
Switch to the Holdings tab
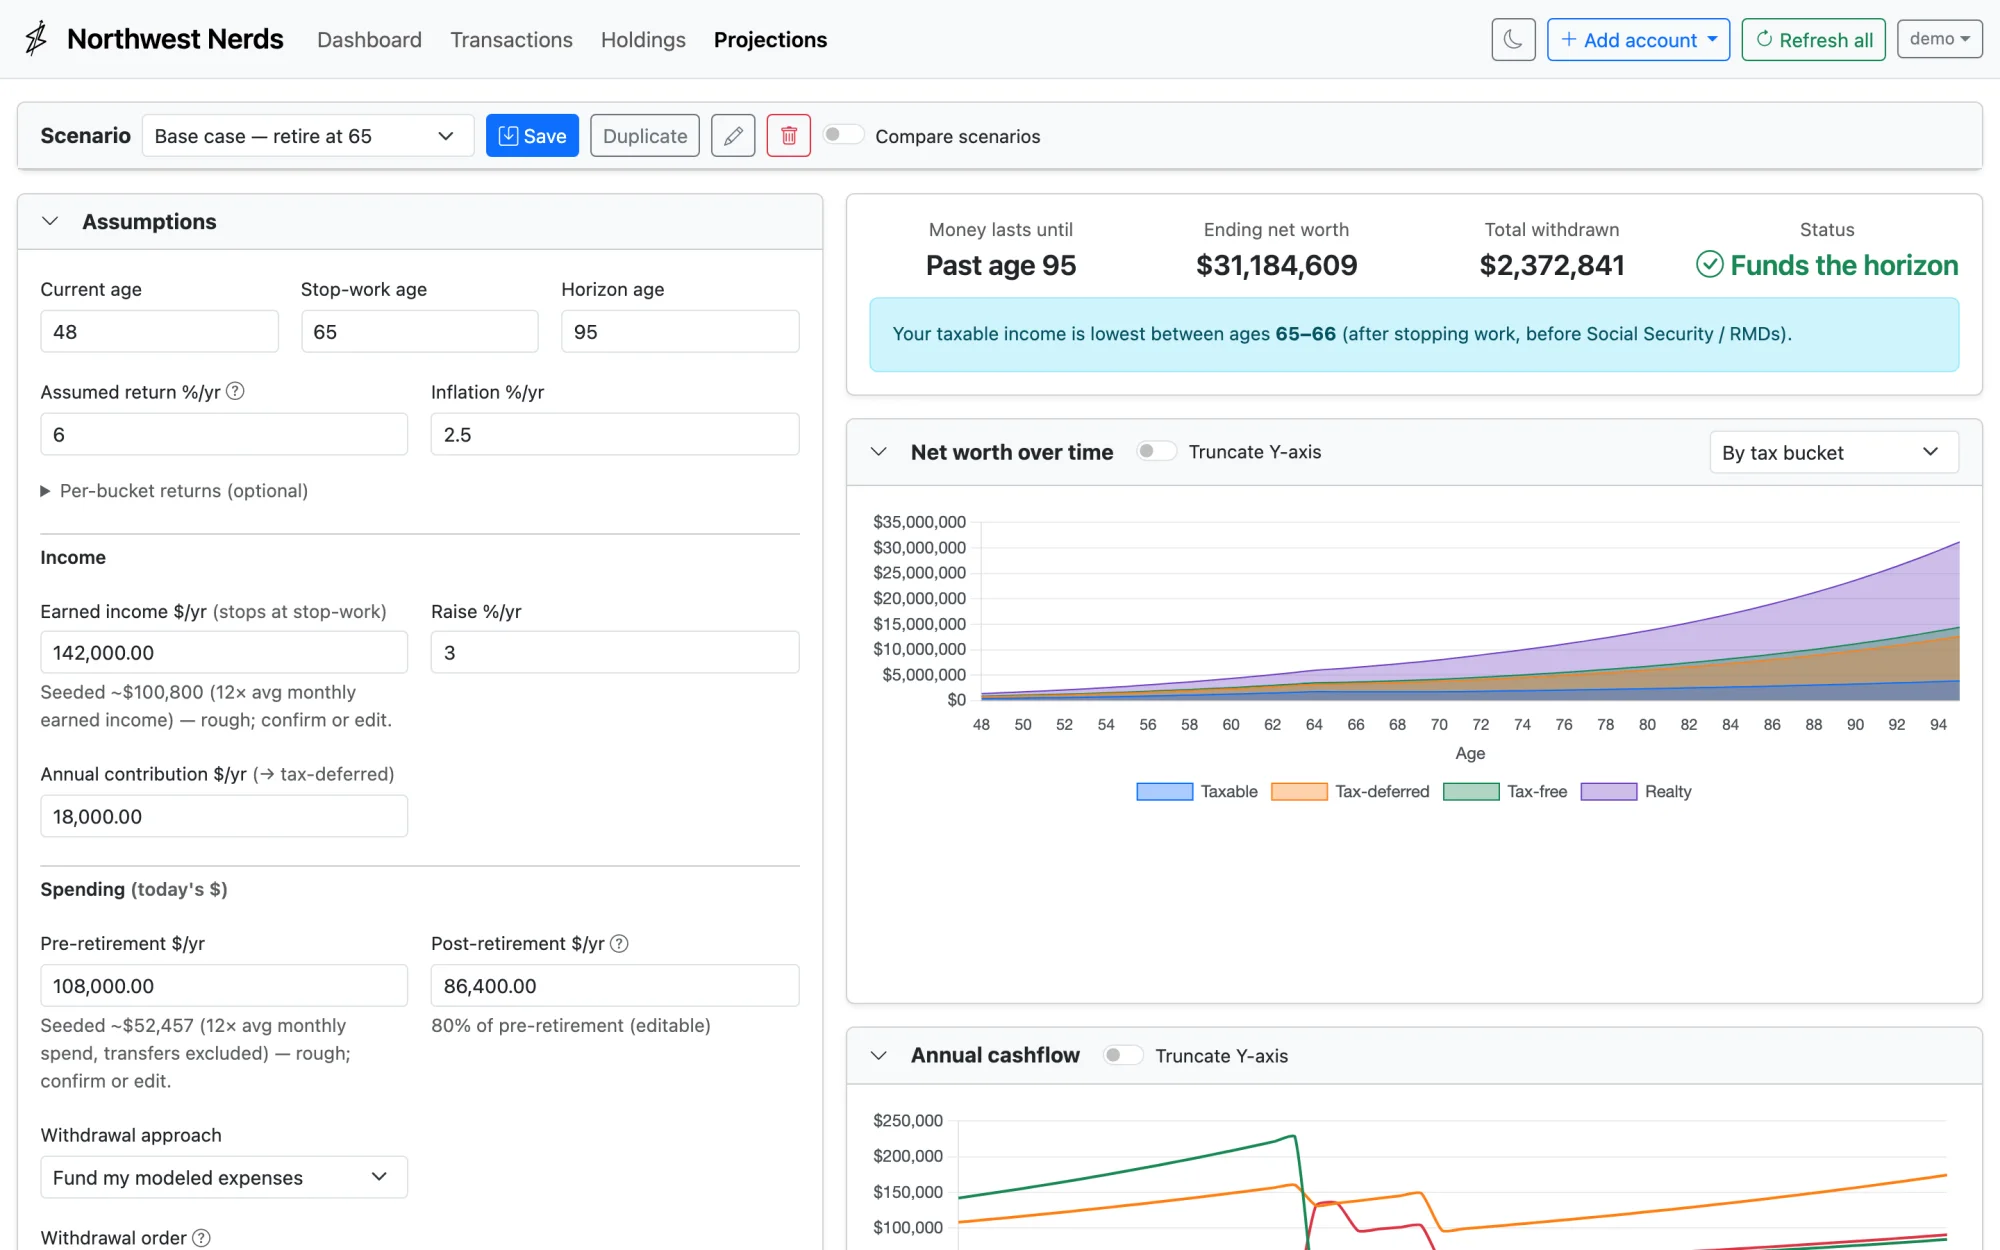643,40
